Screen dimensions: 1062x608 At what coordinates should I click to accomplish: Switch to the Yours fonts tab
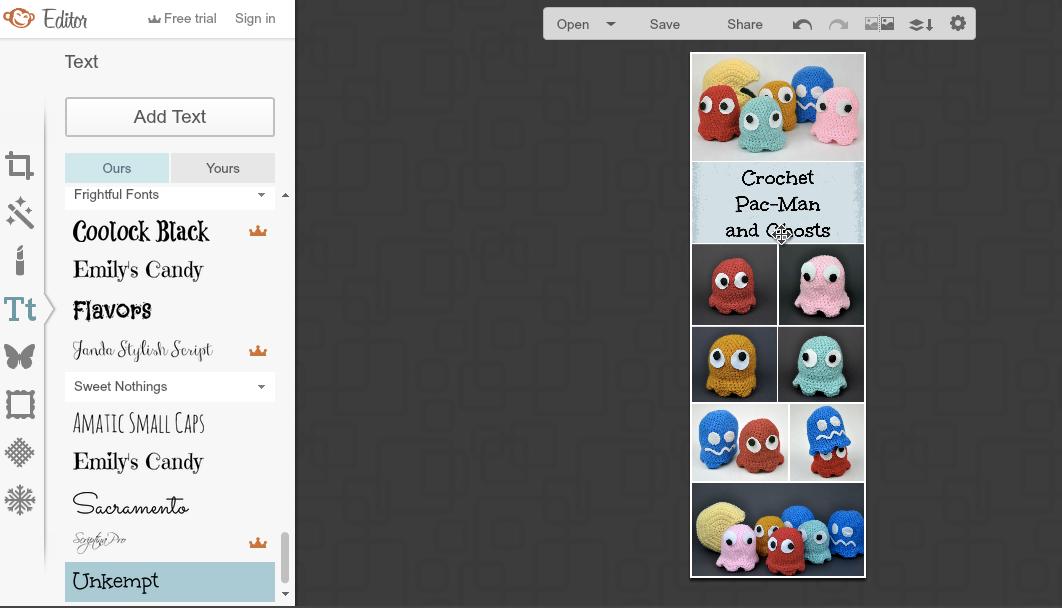pyautogui.click(x=222, y=168)
